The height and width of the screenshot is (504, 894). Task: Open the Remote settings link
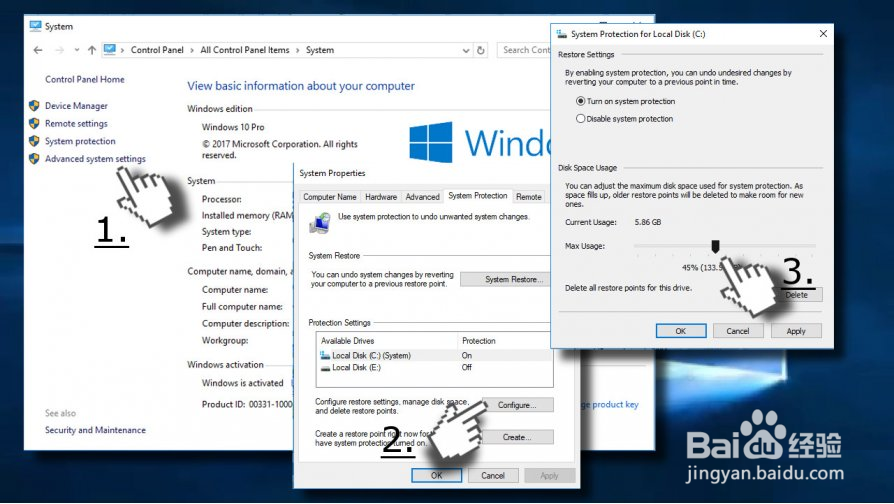coord(76,124)
